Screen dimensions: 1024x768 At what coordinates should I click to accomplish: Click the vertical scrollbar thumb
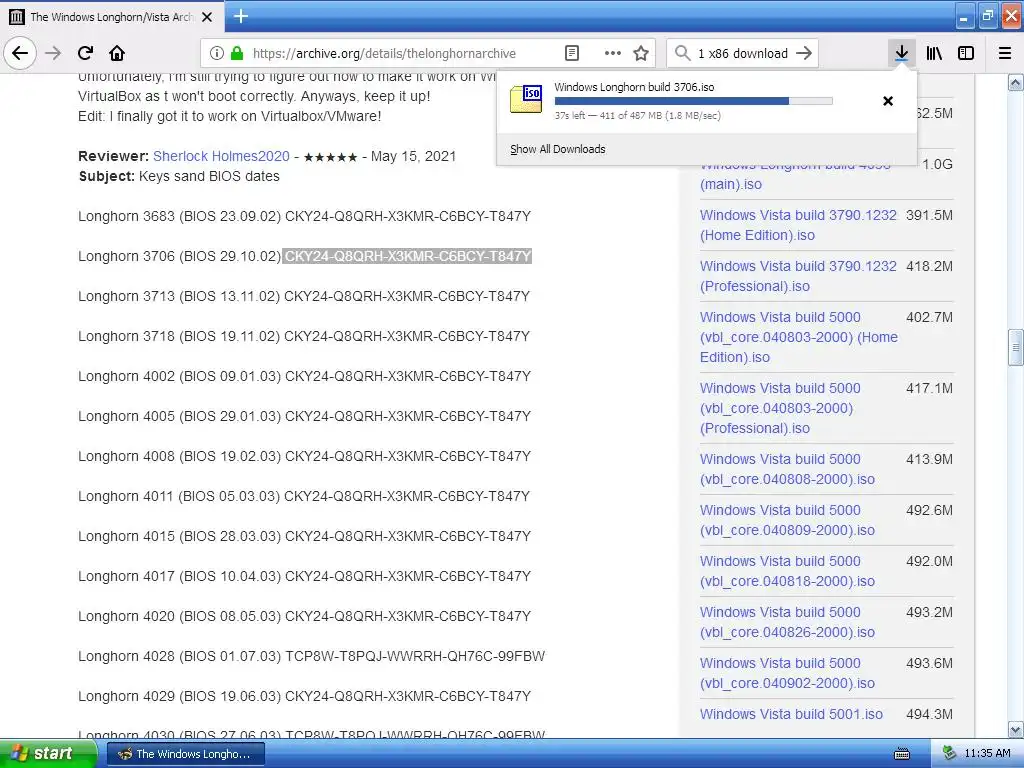coord(1015,347)
